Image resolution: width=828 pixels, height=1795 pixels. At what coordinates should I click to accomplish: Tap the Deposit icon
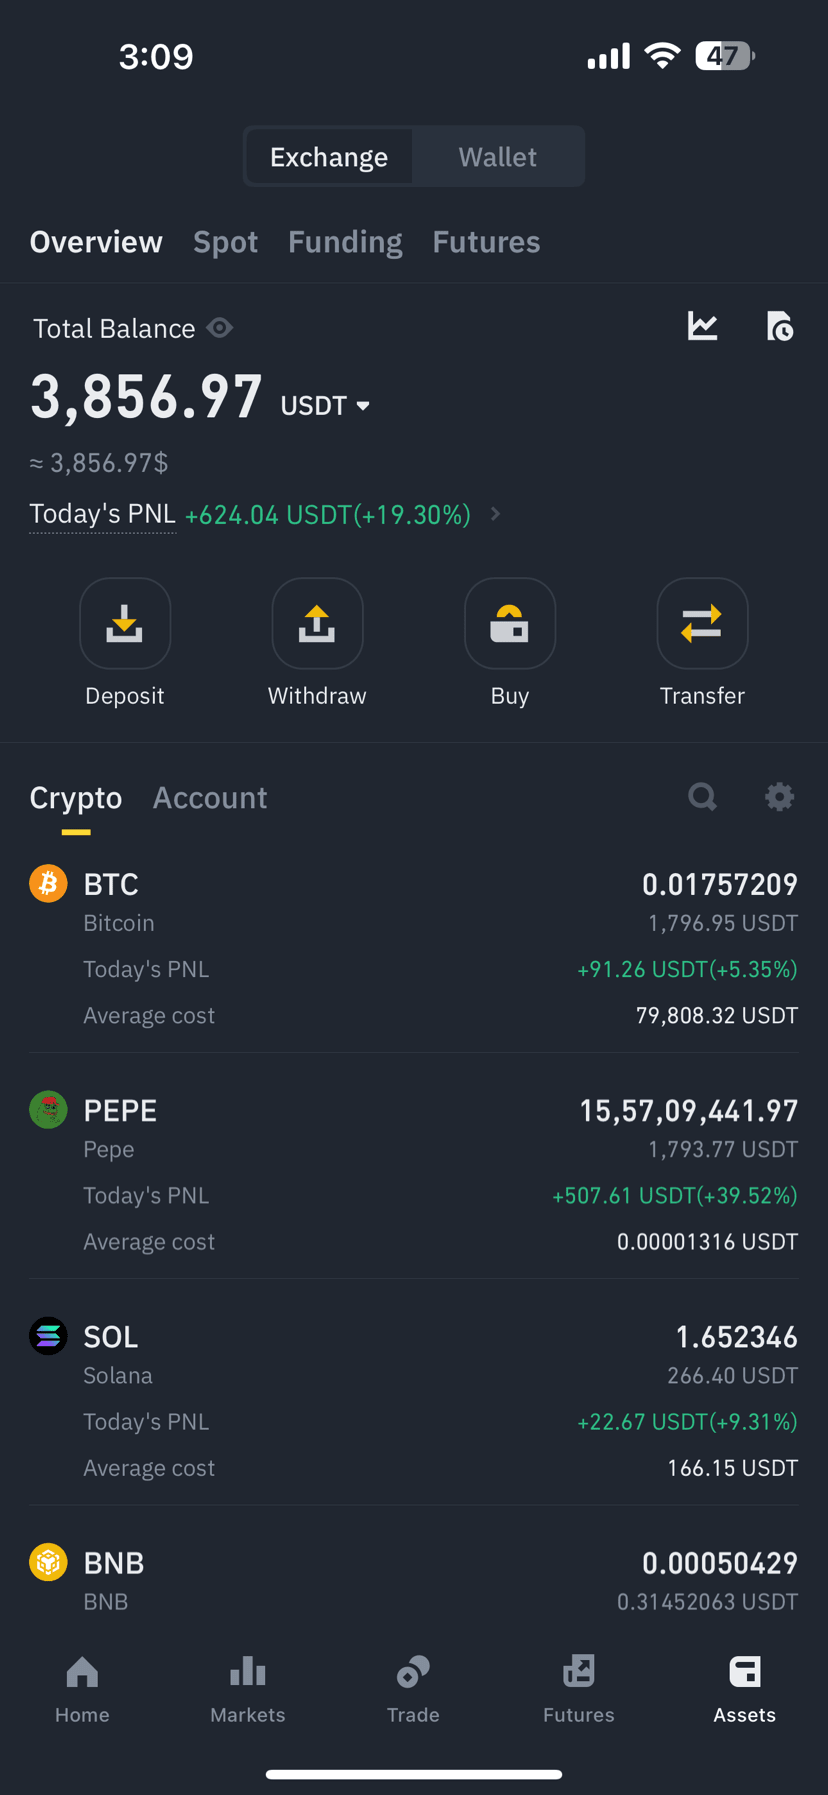point(125,623)
